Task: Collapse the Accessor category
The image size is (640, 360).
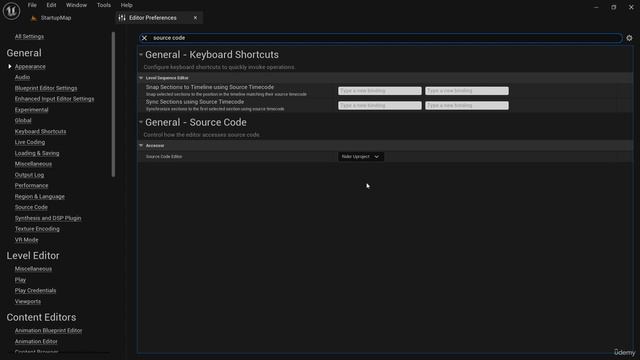Action: [141, 145]
